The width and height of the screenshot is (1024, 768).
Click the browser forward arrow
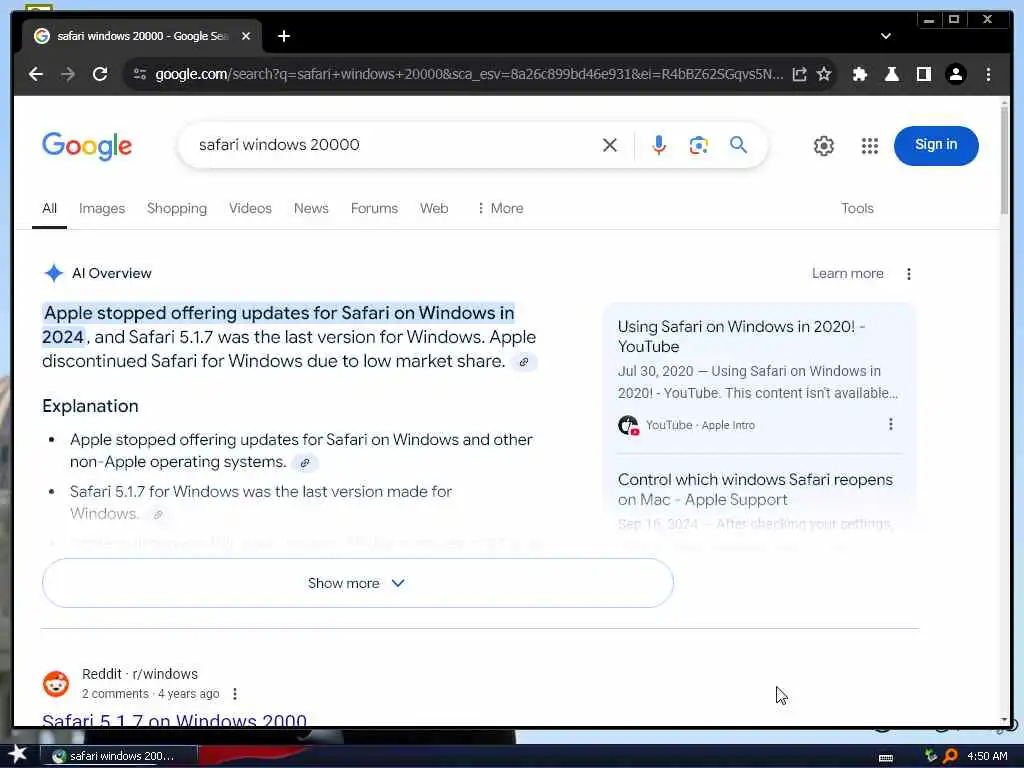click(x=68, y=74)
